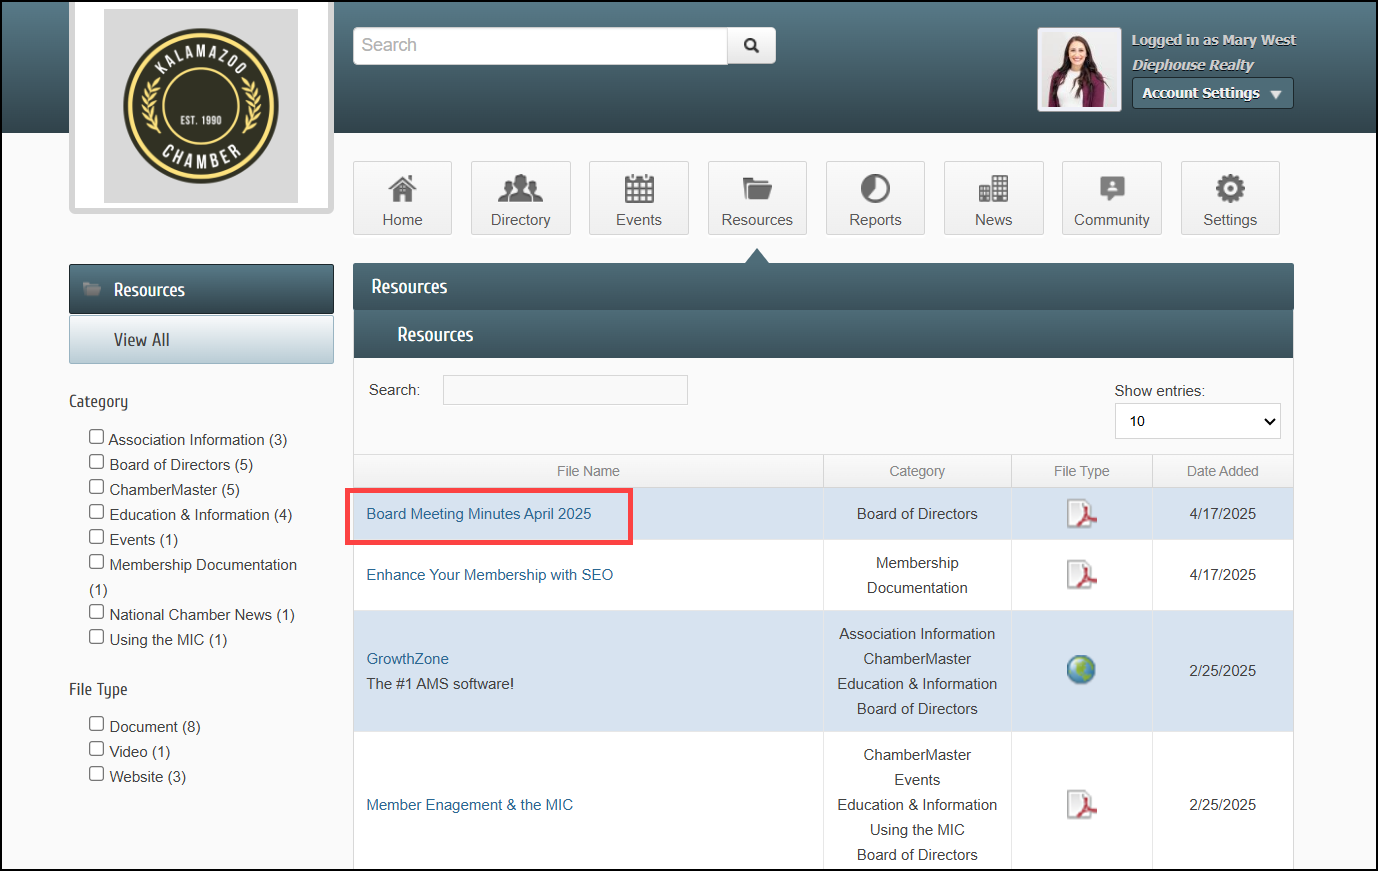The height and width of the screenshot is (871, 1378).
Task: Sort table by Date Added column
Action: [1222, 471]
